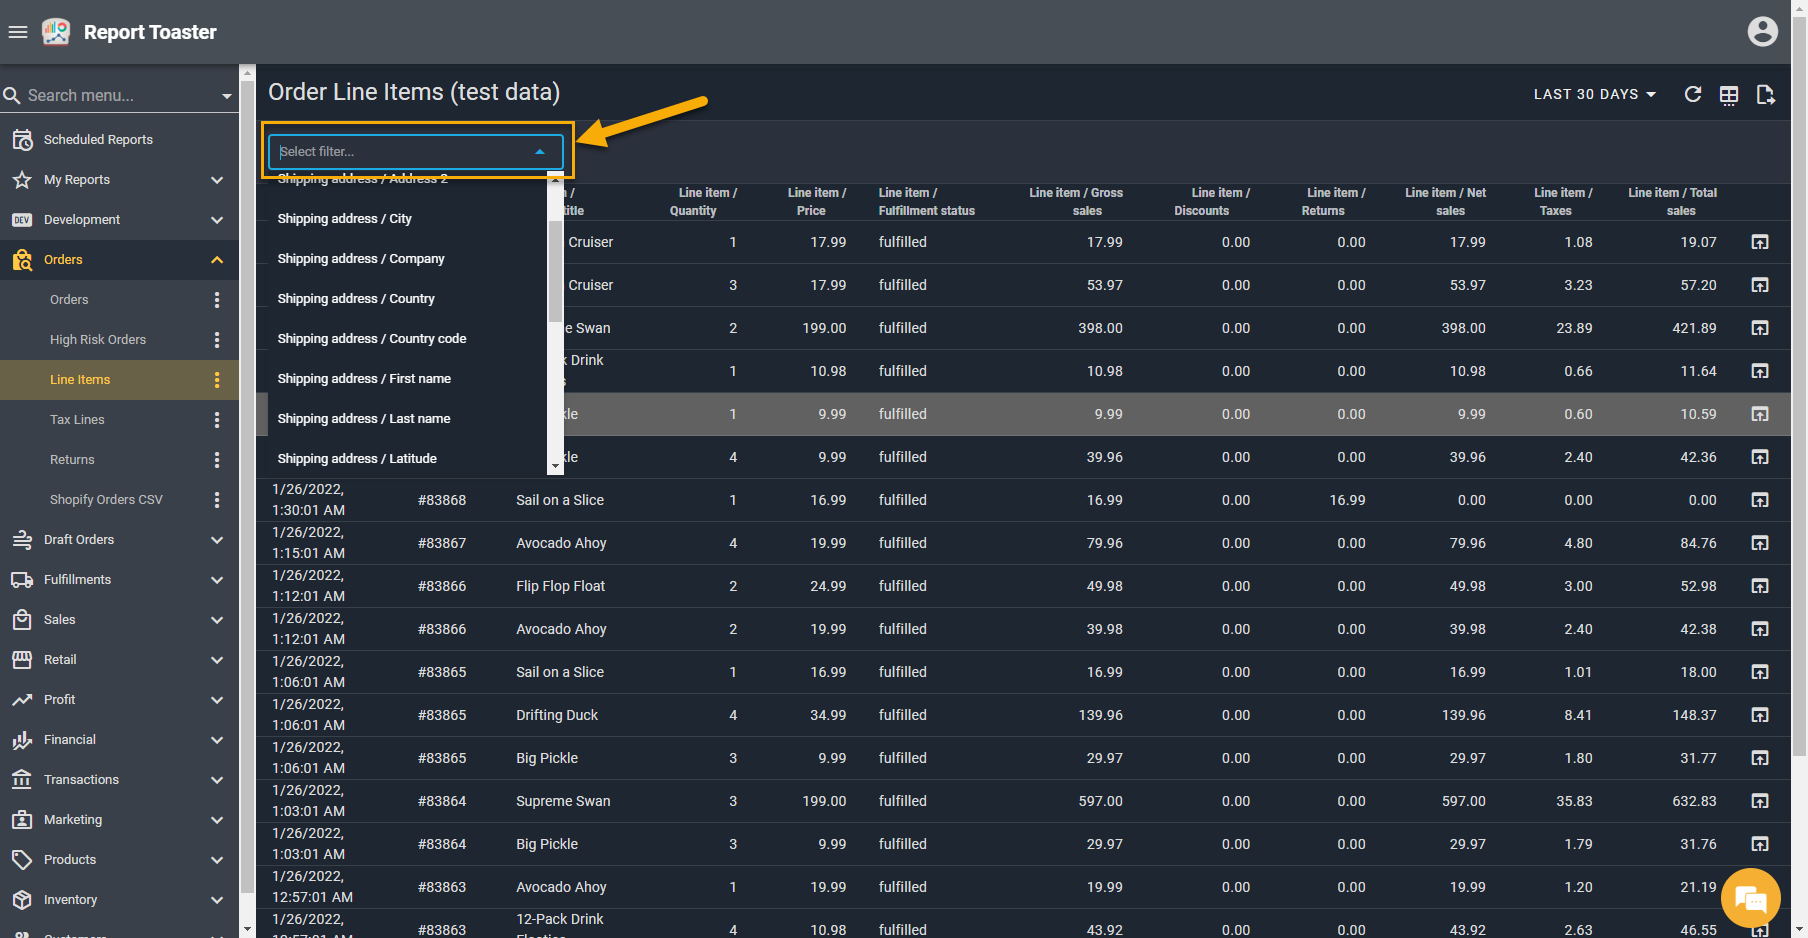Open three-dot options for Tax Lines

217,420
